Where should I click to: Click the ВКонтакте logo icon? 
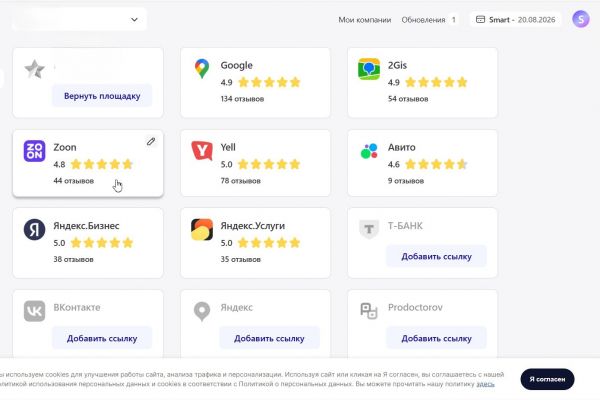[x=35, y=312]
